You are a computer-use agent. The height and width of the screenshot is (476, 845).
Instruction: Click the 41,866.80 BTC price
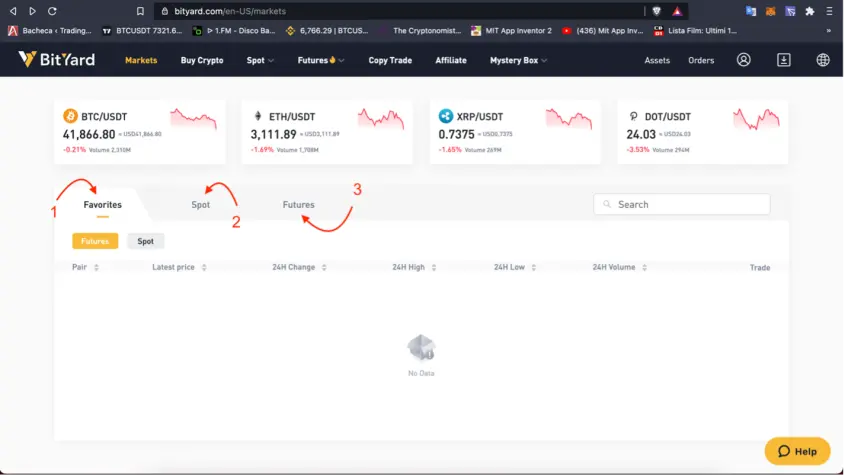coord(89,134)
